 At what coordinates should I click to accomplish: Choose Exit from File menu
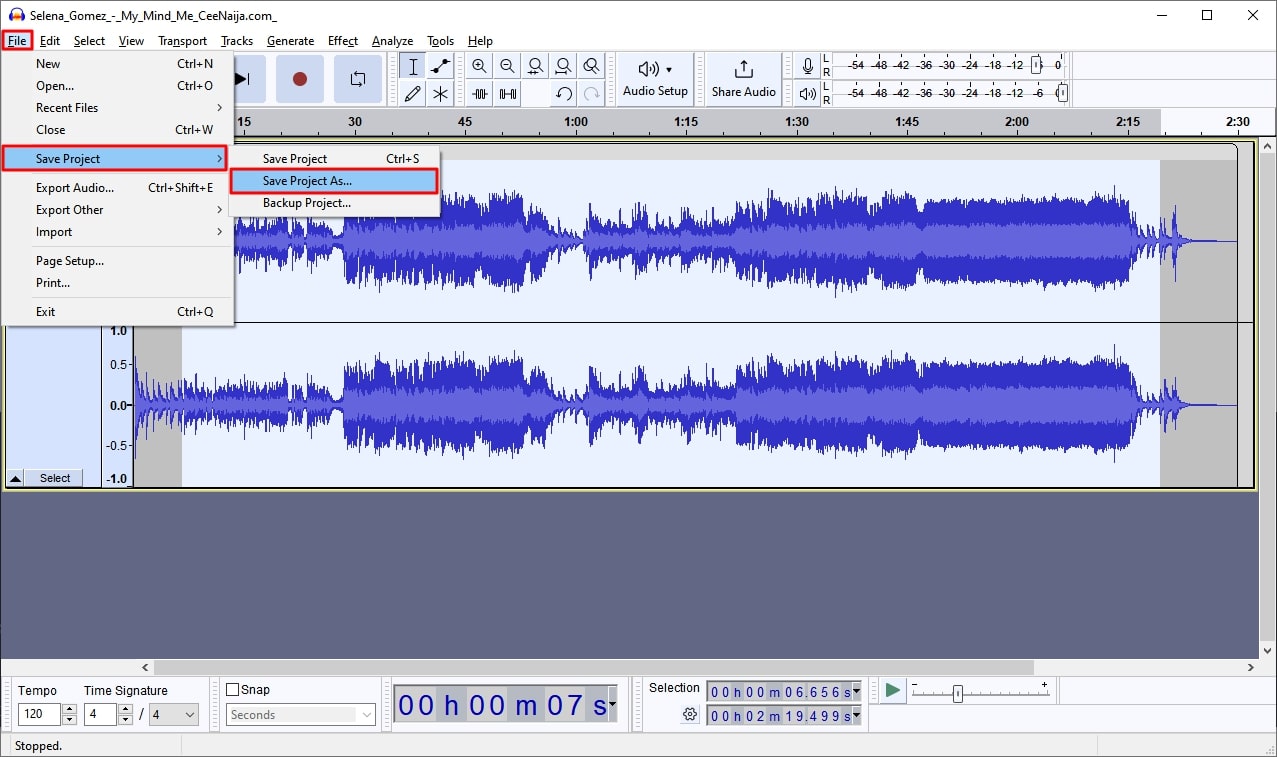tap(118, 312)
